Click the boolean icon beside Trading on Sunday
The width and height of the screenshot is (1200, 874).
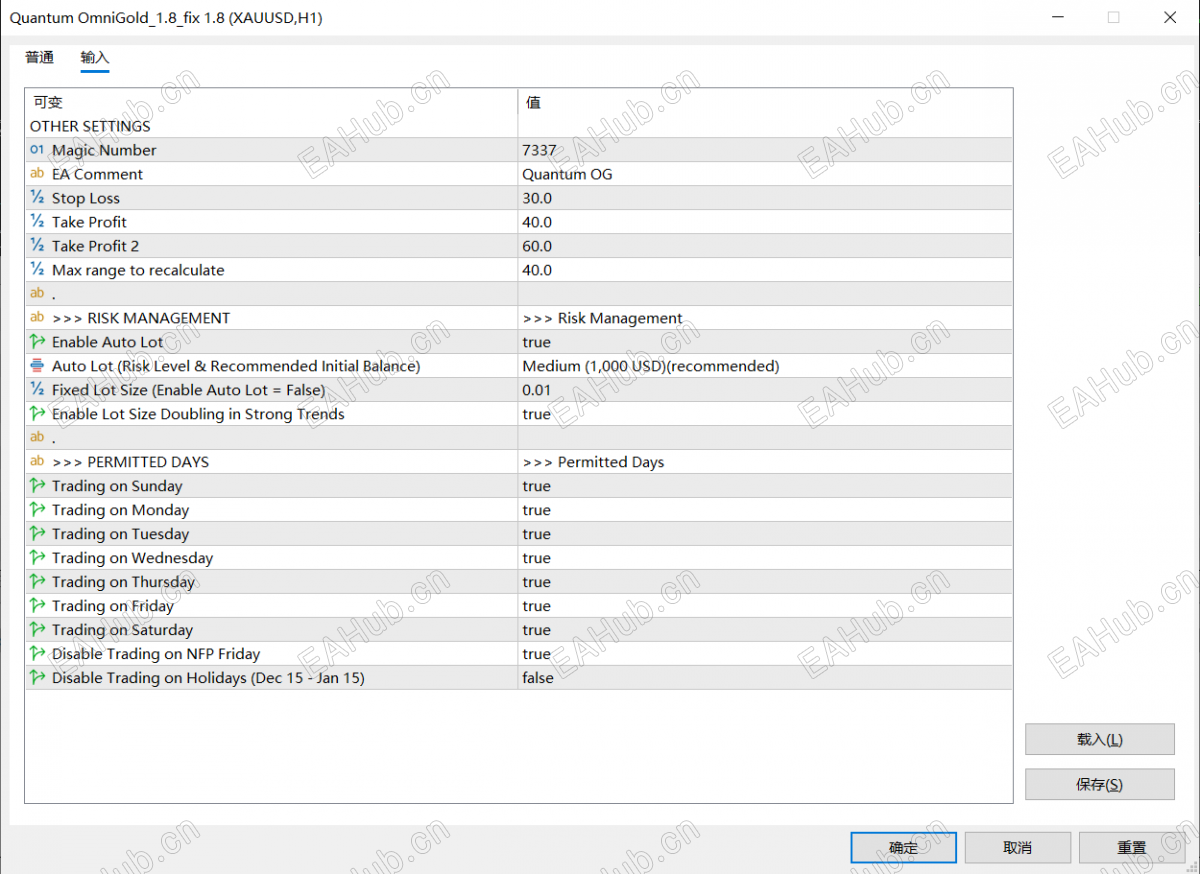tap(37, 486)
